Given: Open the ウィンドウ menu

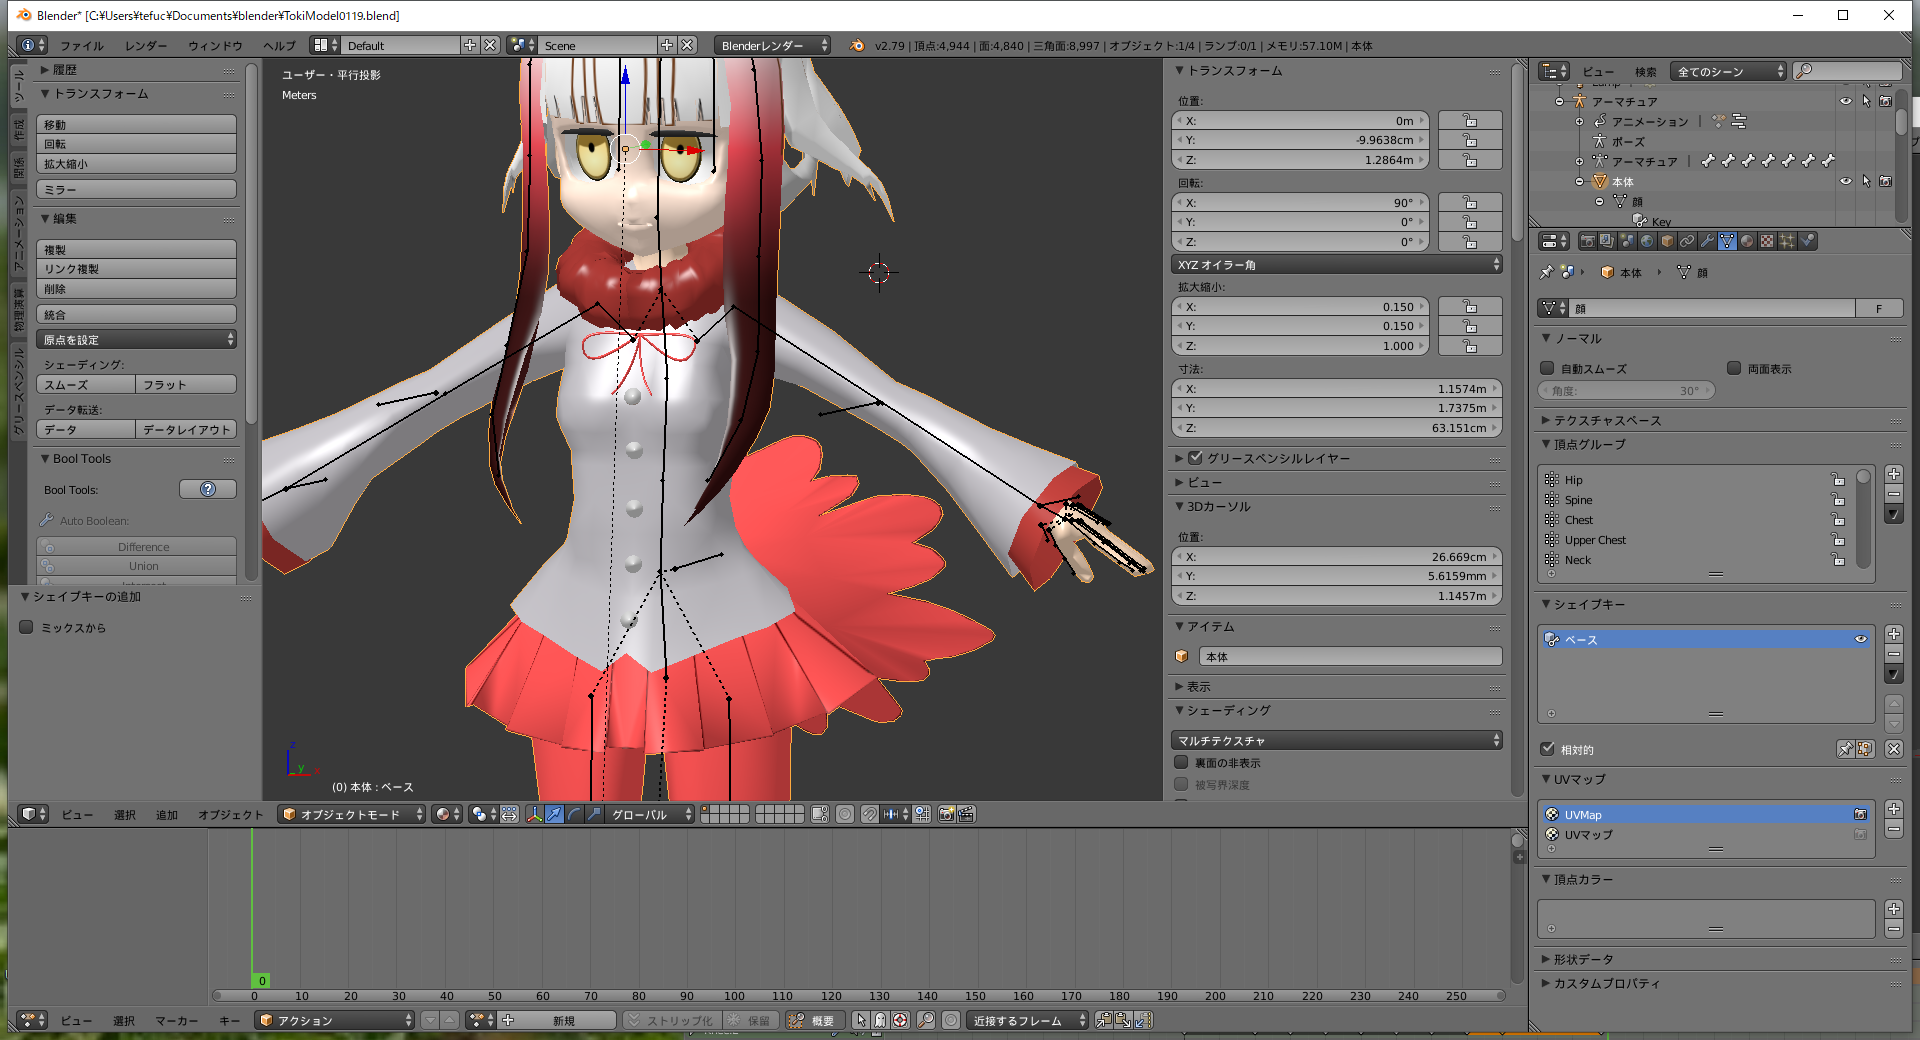Looking at the screenshot, I should click(x=215, y=46).
